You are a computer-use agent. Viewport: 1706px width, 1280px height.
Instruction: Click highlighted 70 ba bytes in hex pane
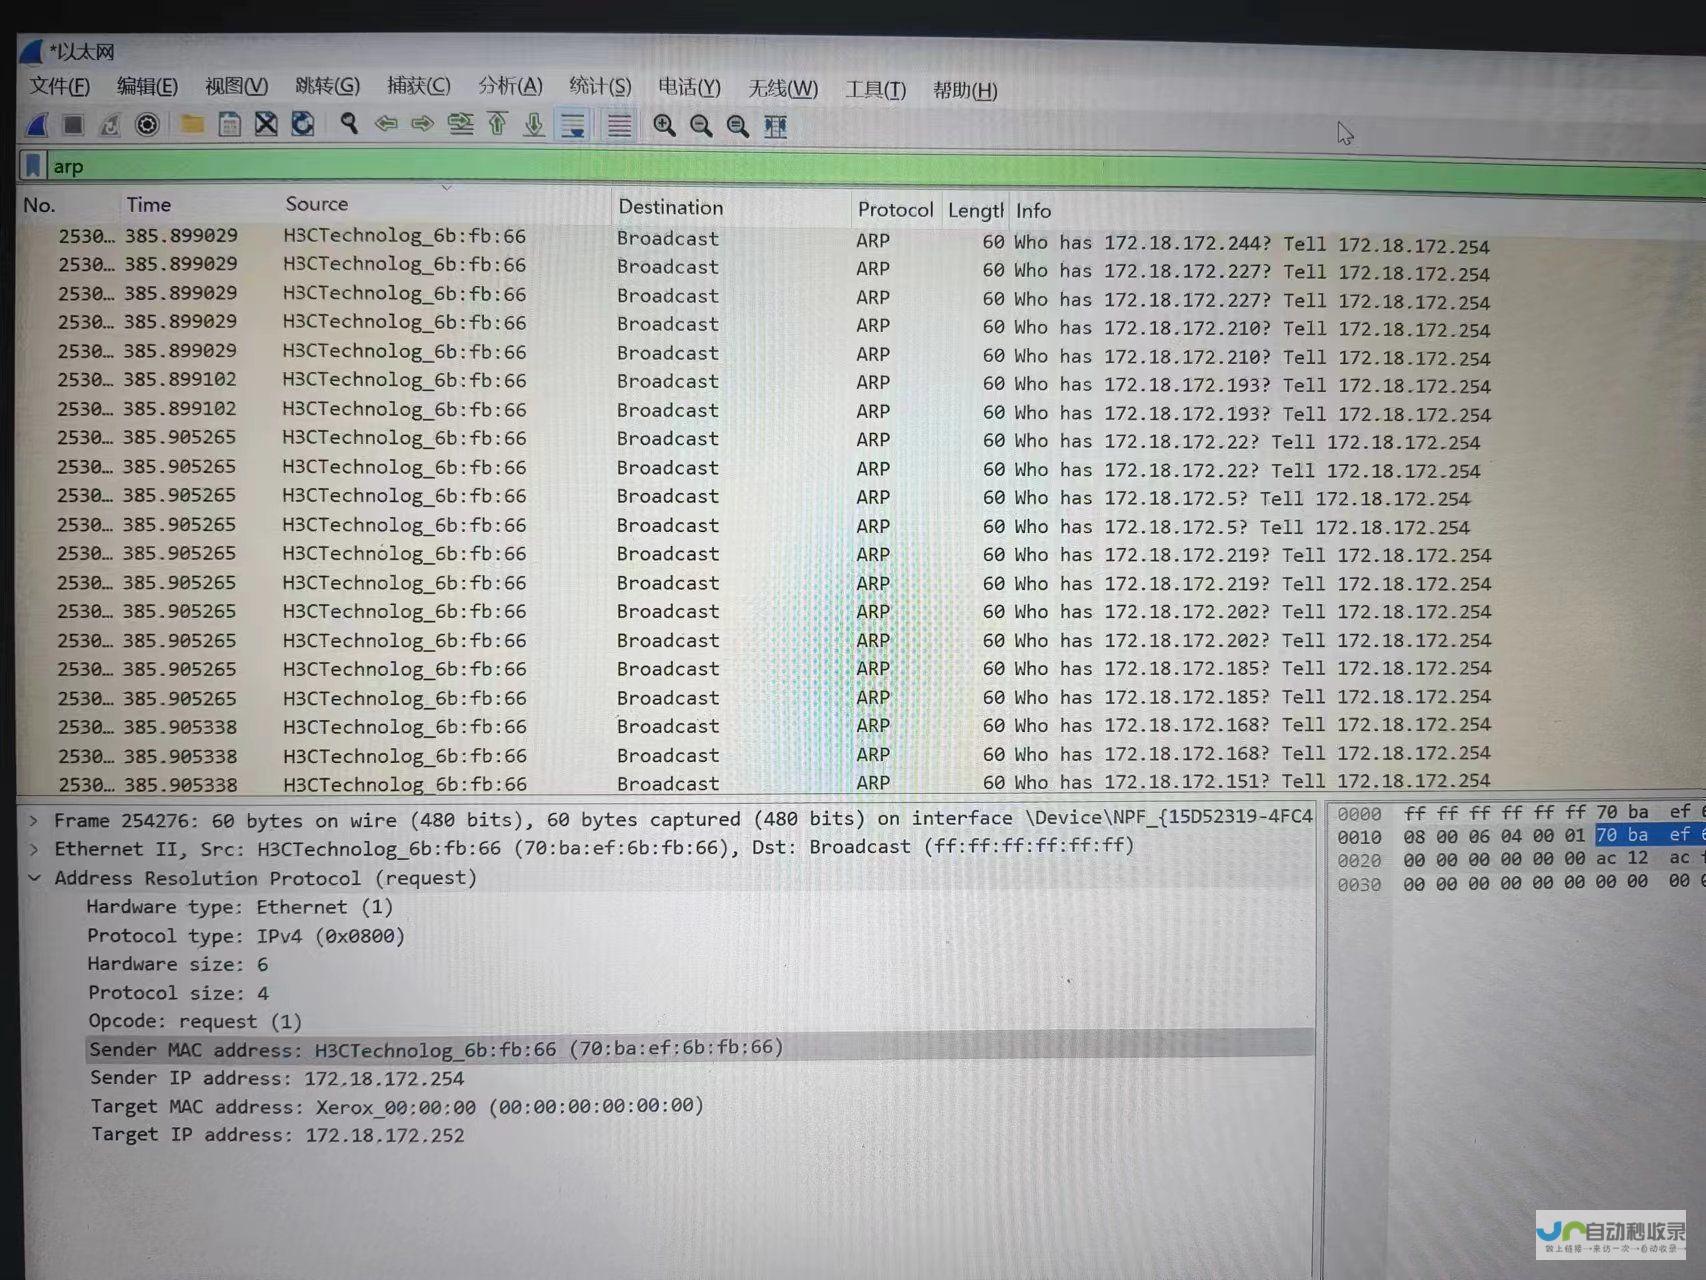click(1622, 835)
